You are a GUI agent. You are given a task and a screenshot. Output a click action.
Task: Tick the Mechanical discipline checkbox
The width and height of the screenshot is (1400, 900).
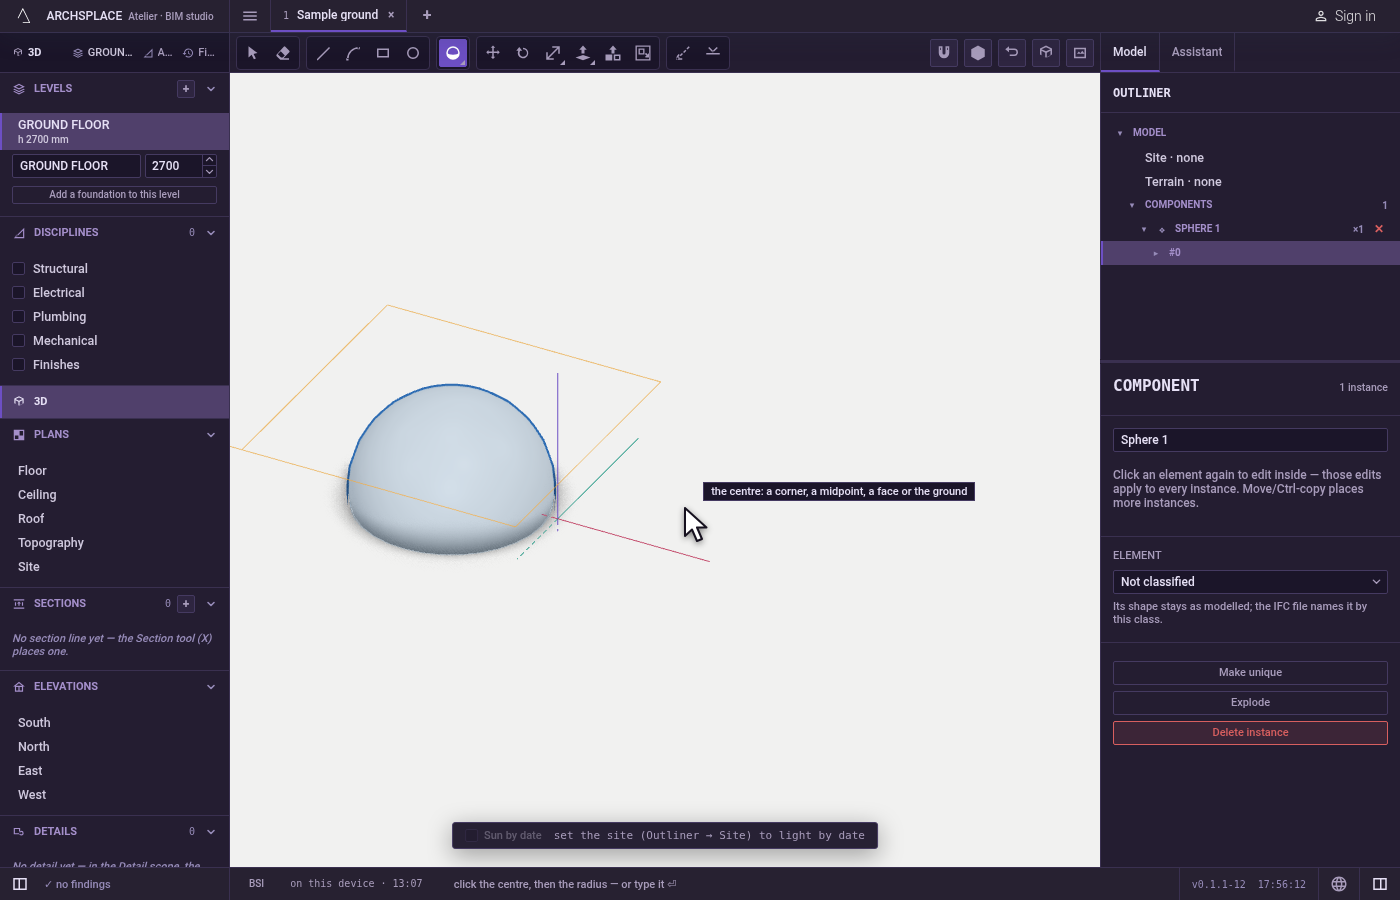[18, 341]
